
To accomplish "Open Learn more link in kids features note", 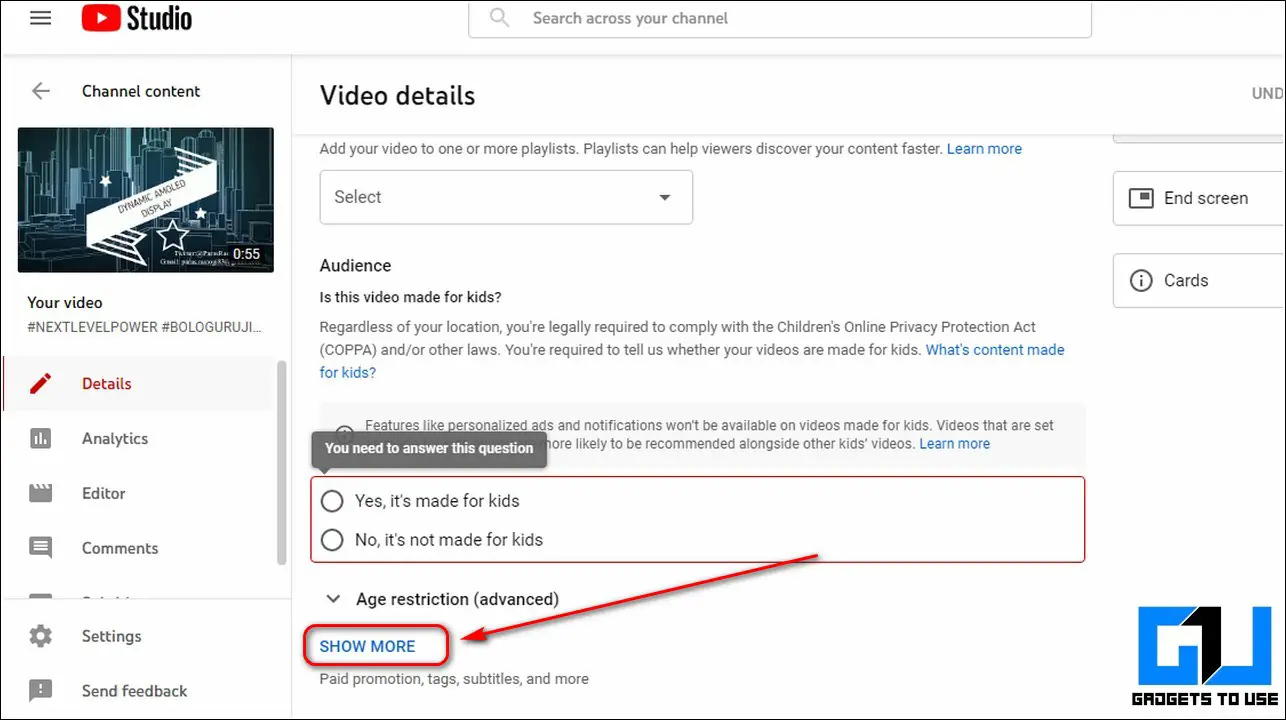I will [x=955, y=444].
